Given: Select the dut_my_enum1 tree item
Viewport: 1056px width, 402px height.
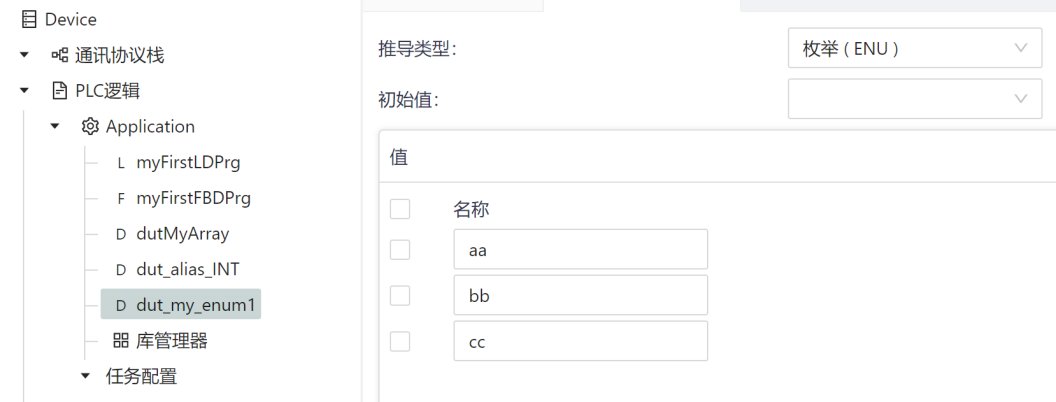Looking at the screenshot, I should 180,305.
